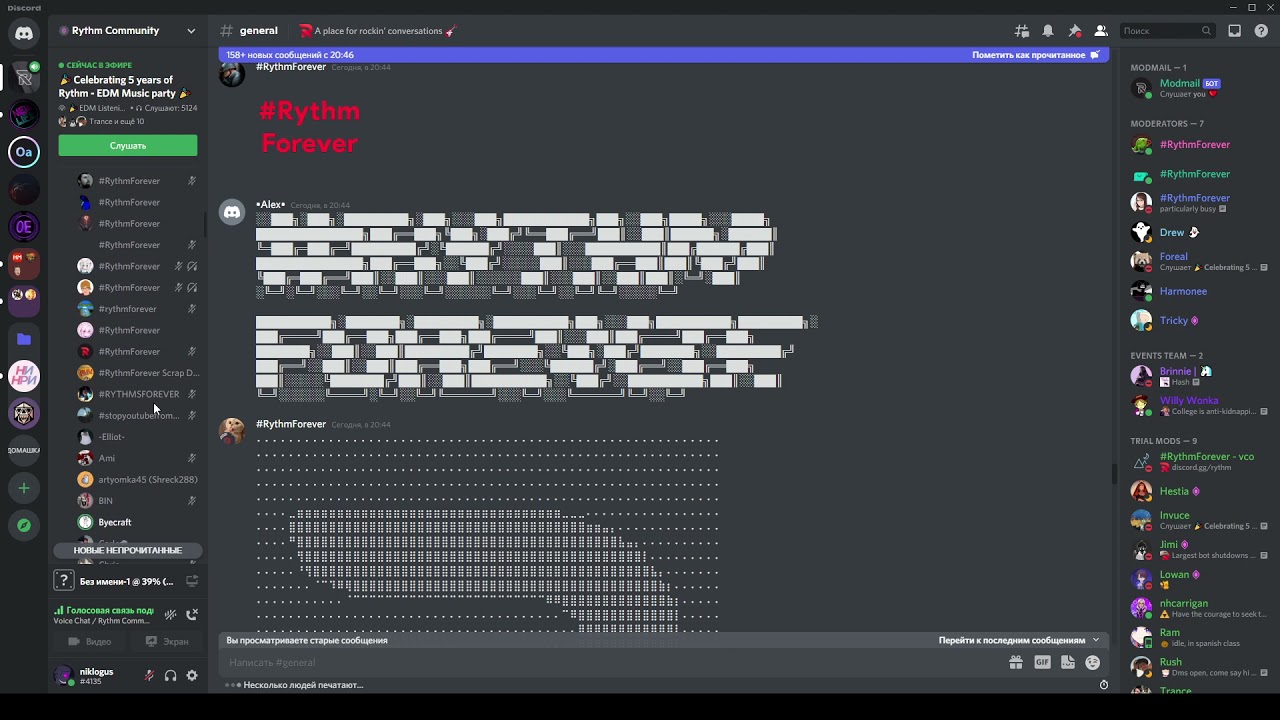
Task: Focus the Поиск search box
Action: (1167, 31)
